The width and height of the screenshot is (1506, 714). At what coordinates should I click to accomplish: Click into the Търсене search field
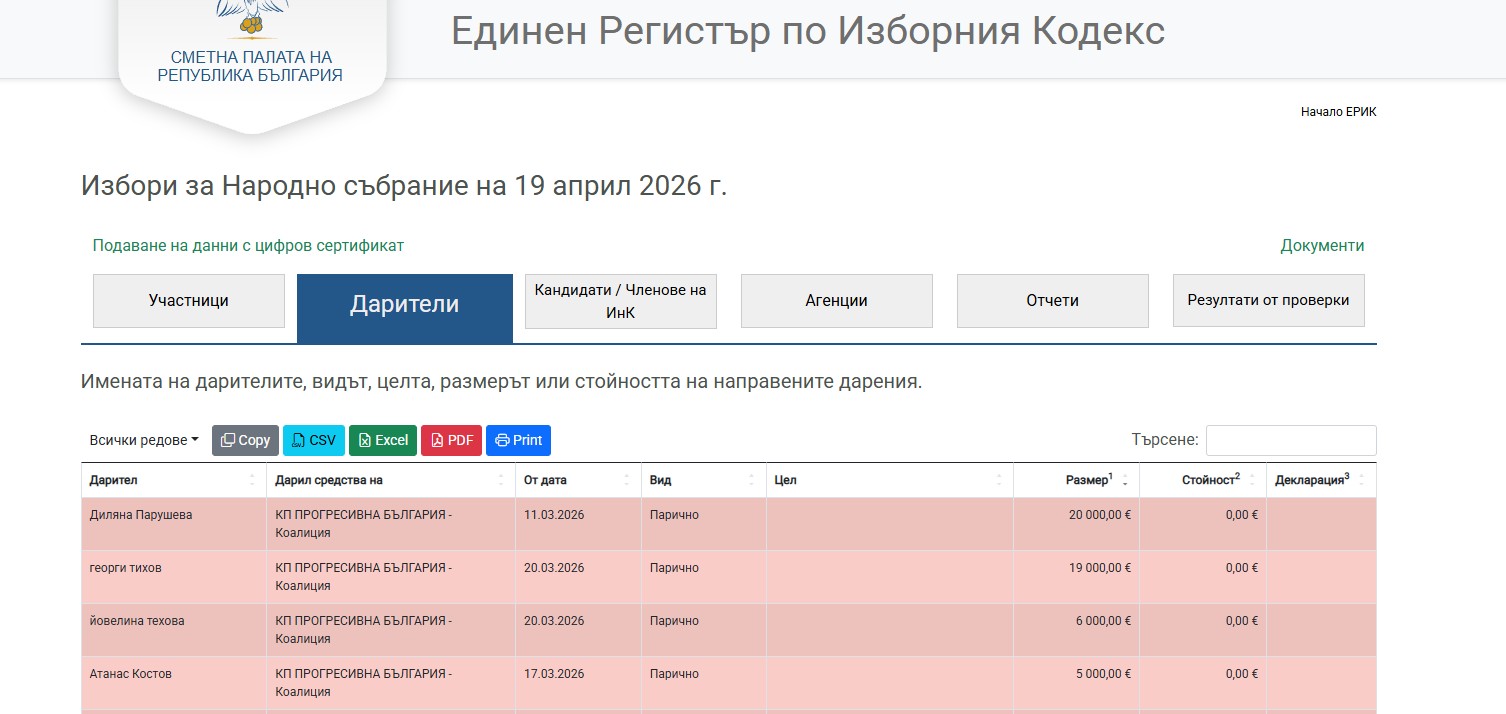[x=1290, y=440]
